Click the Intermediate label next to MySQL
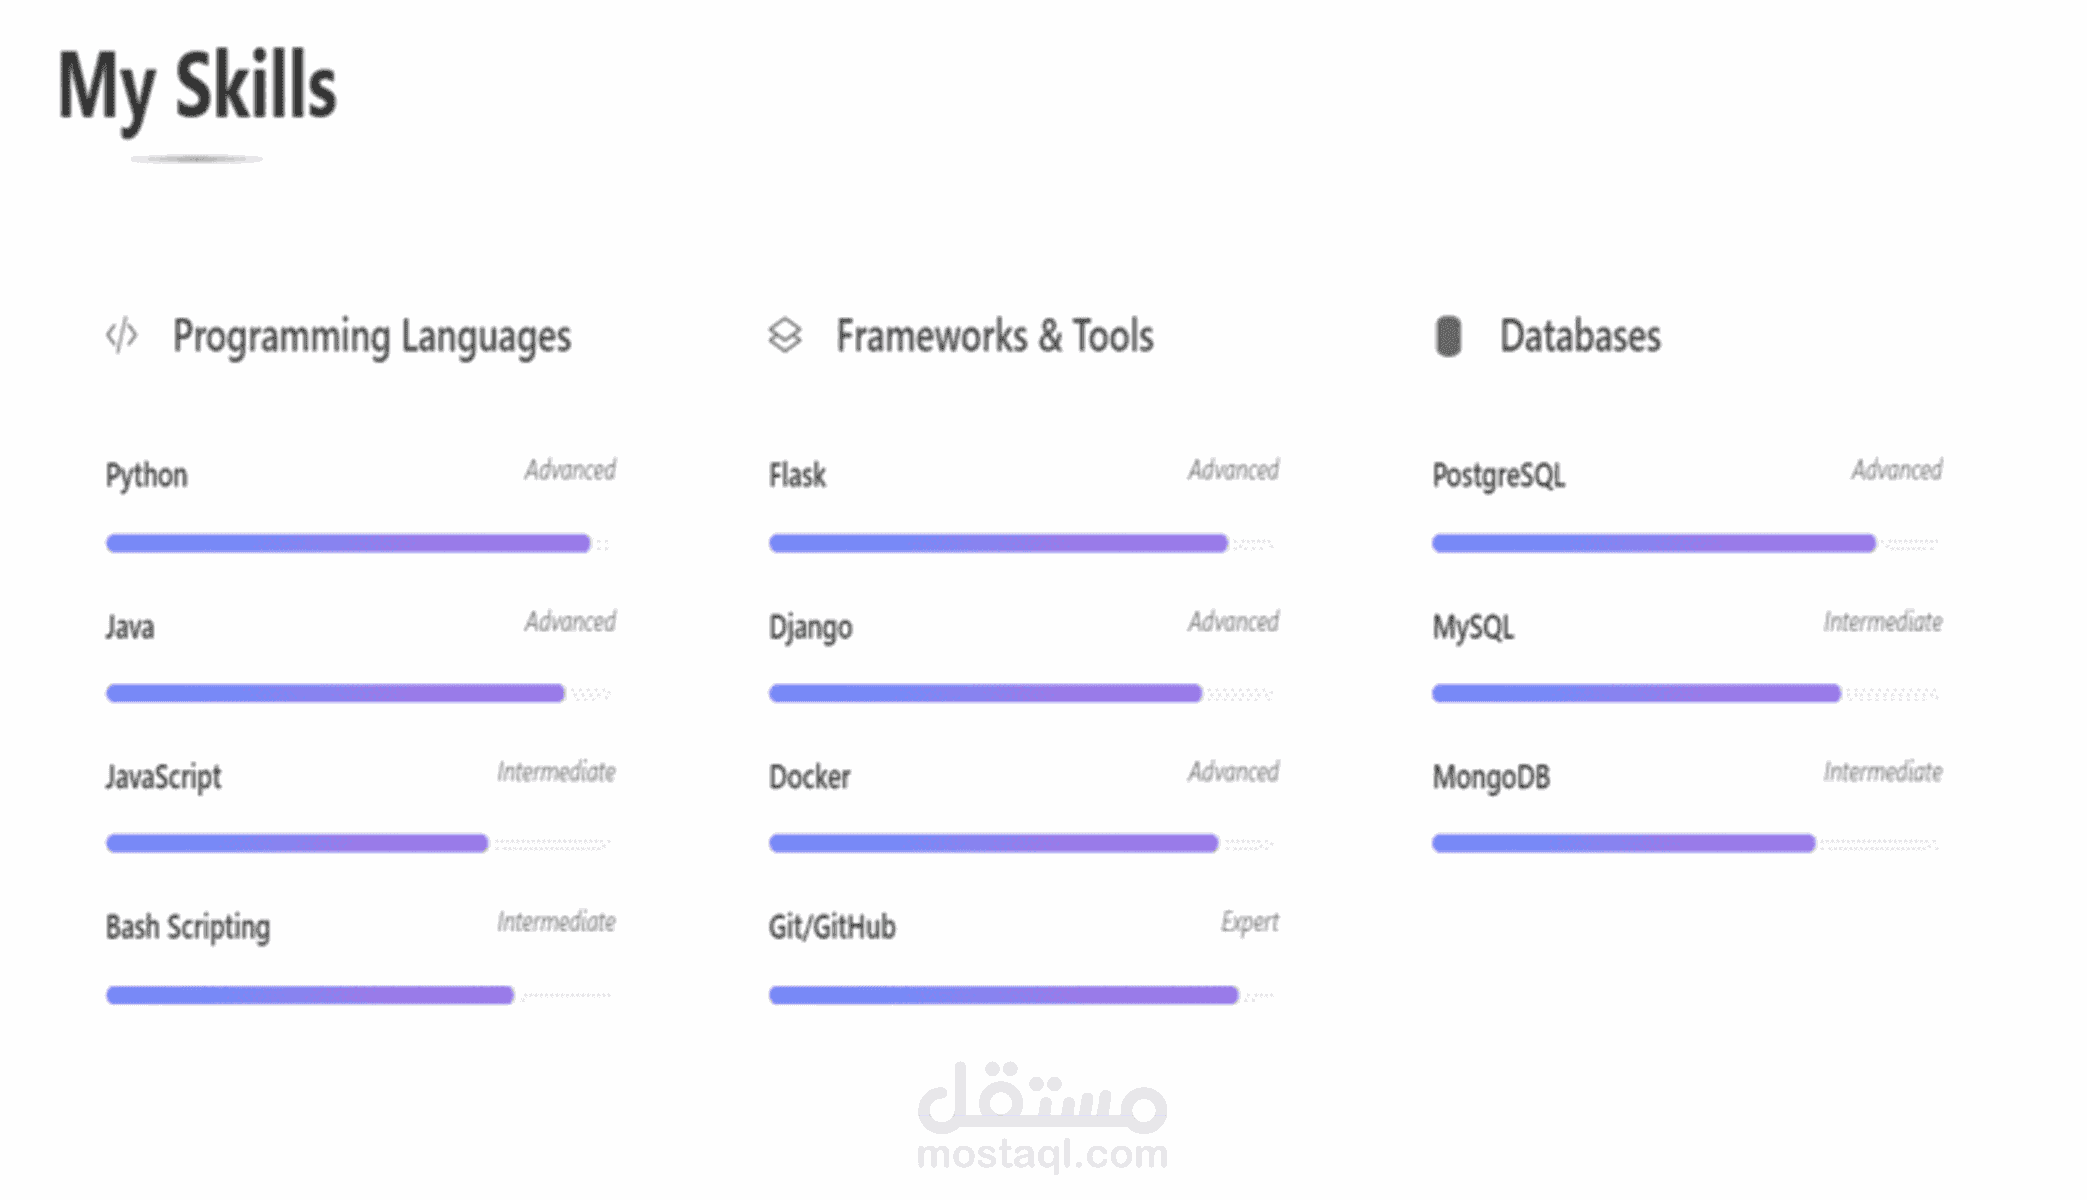 (1882, 622)
